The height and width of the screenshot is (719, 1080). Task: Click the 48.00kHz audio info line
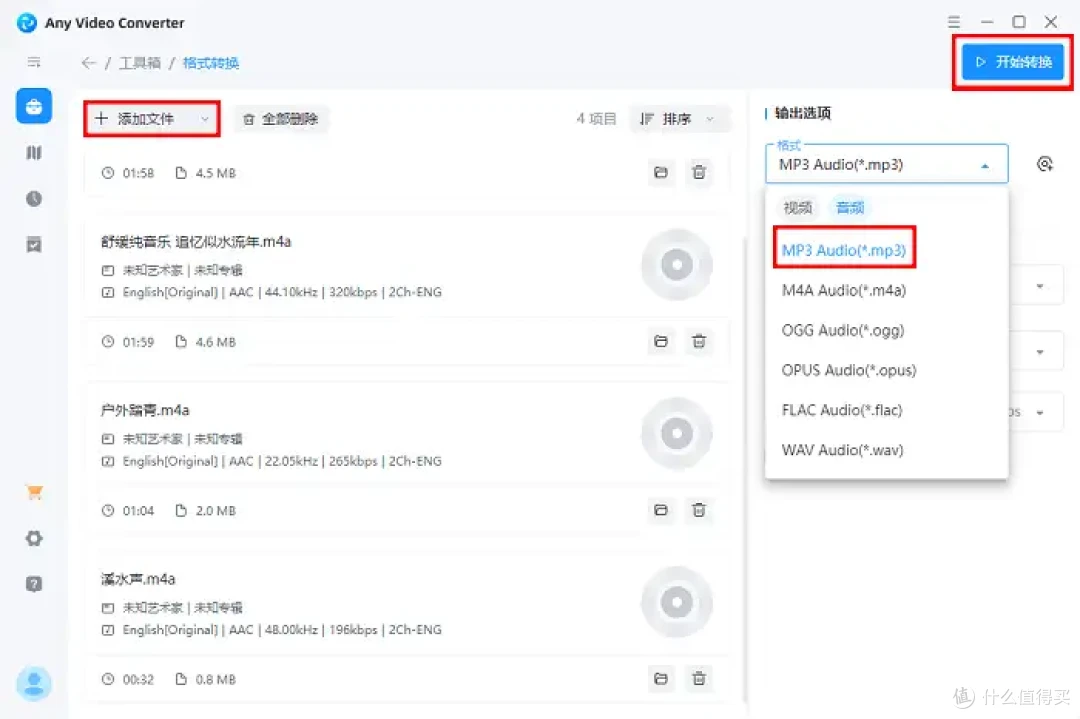click(x=282, y=629)
